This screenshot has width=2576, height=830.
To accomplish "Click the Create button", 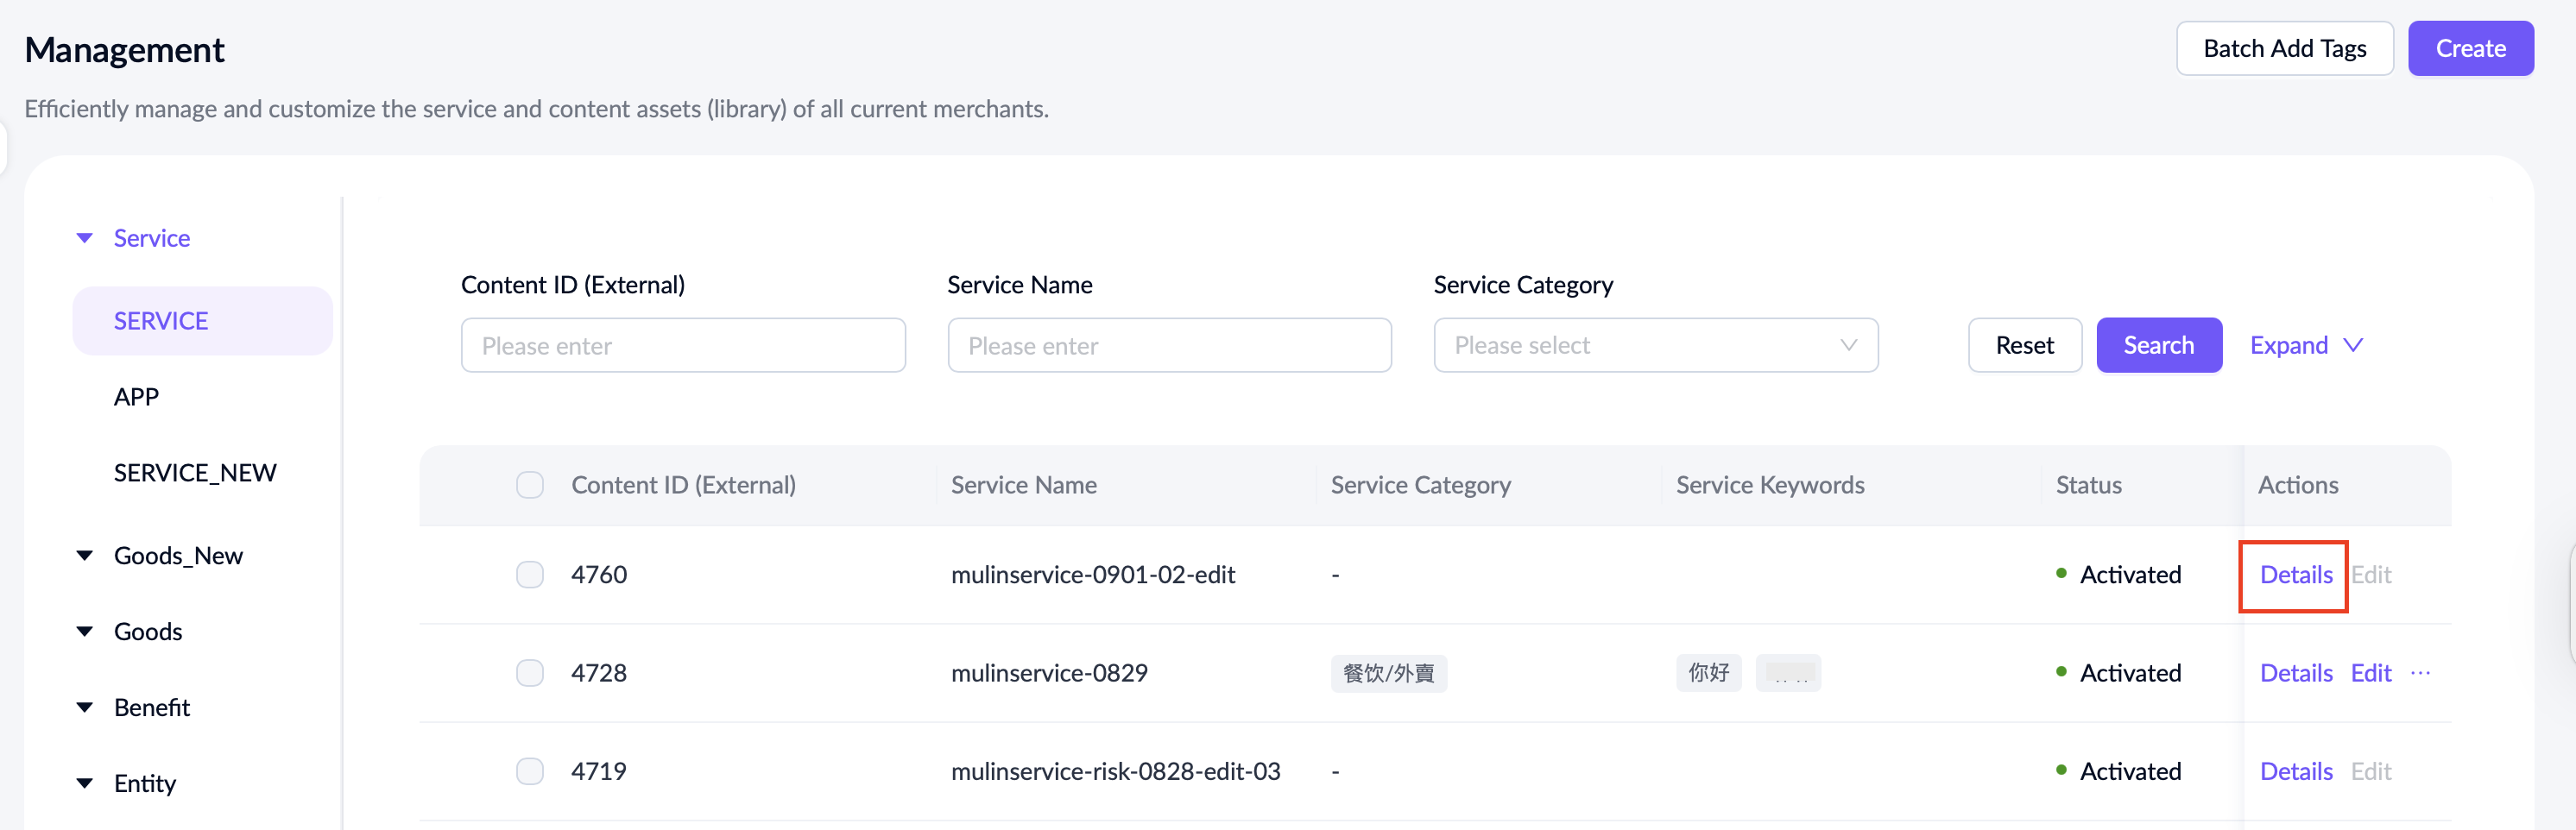I will 2469,49.
